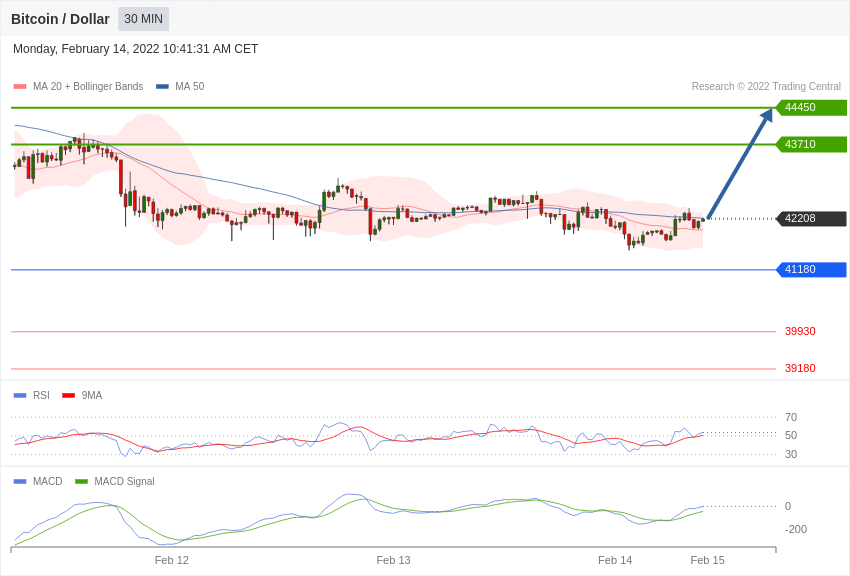Click the MA 50 legend swatch
Image resolution: width=850 pixels, height=576 pixels.
162,87
